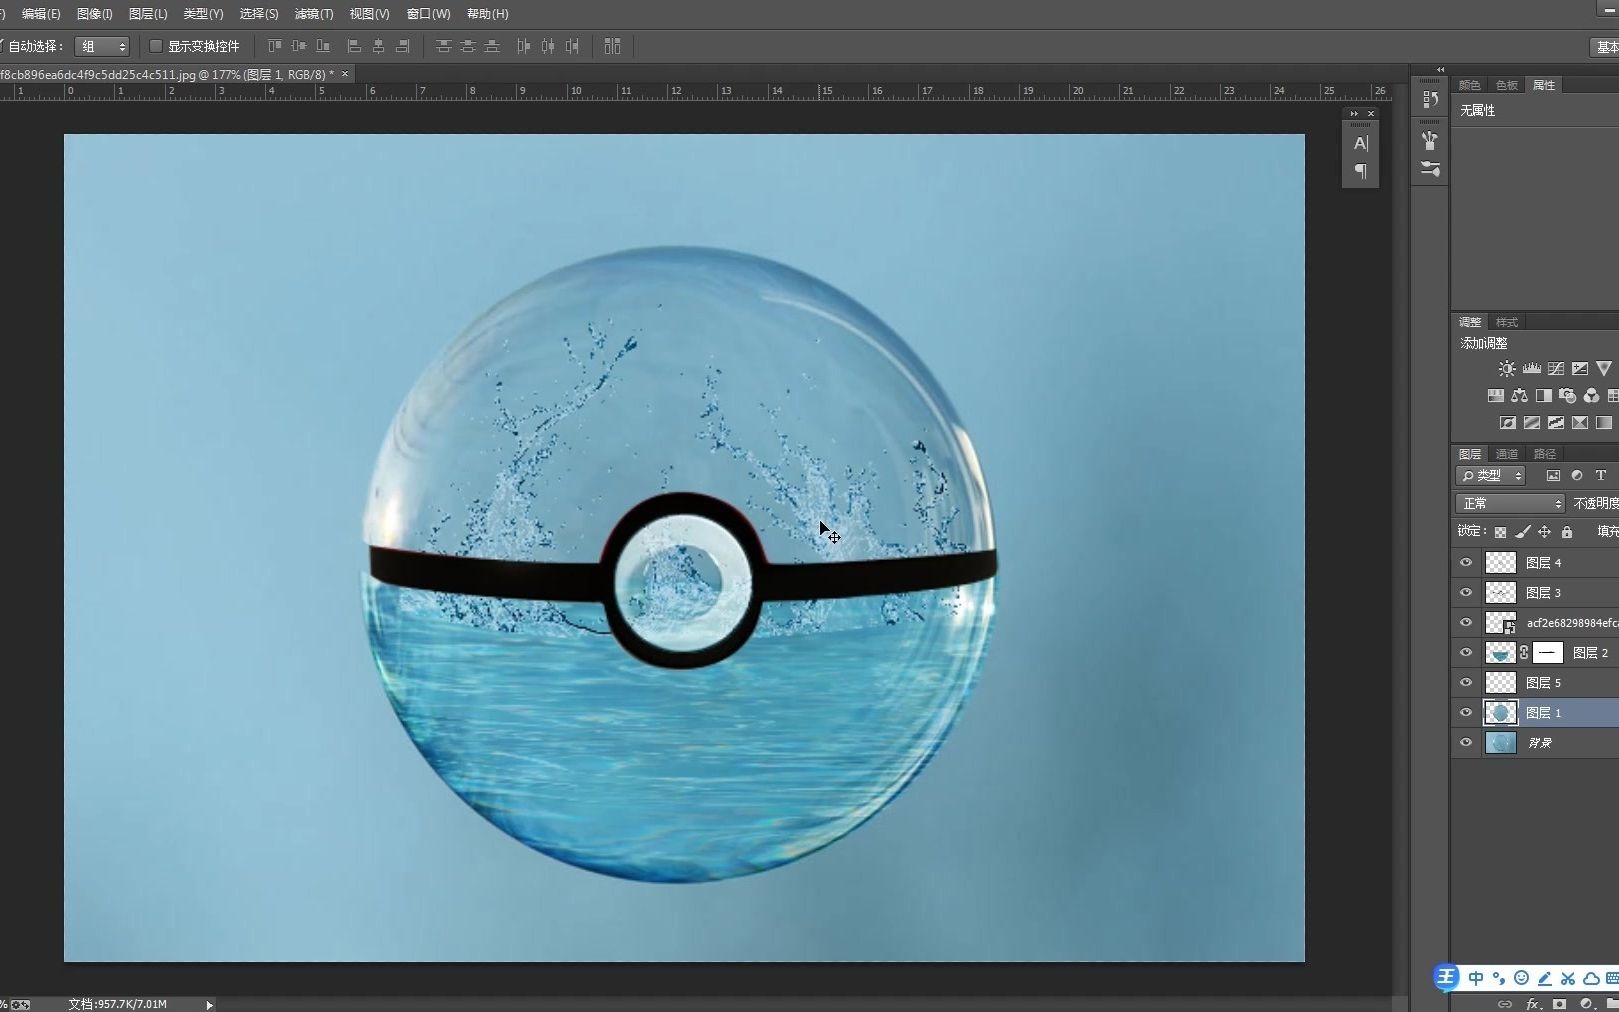
Task: Enable 显示变换控件 checkbox
Action: (156, 46)
